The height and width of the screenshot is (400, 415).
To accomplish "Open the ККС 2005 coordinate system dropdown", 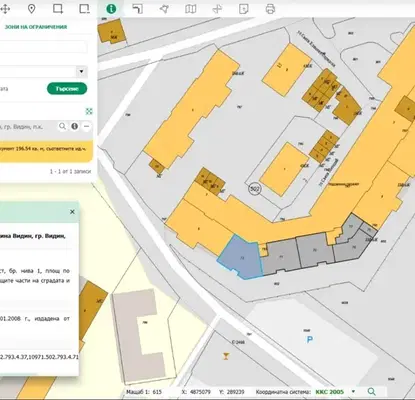I will coord(353,392).
